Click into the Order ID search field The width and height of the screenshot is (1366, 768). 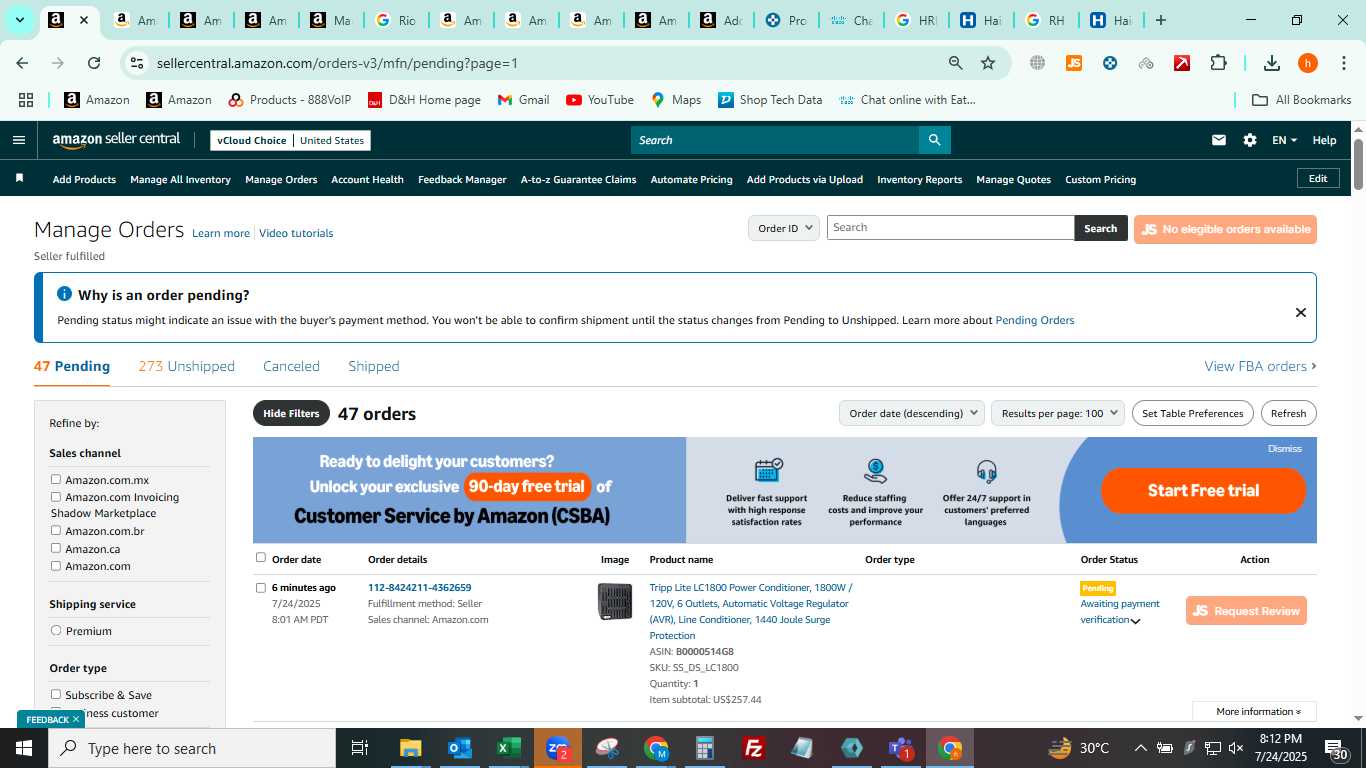point(950,228)
